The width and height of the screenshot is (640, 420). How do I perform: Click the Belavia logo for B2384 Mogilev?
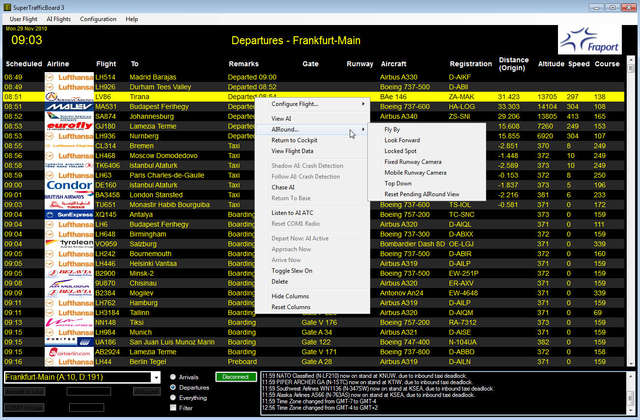[69, 293]
